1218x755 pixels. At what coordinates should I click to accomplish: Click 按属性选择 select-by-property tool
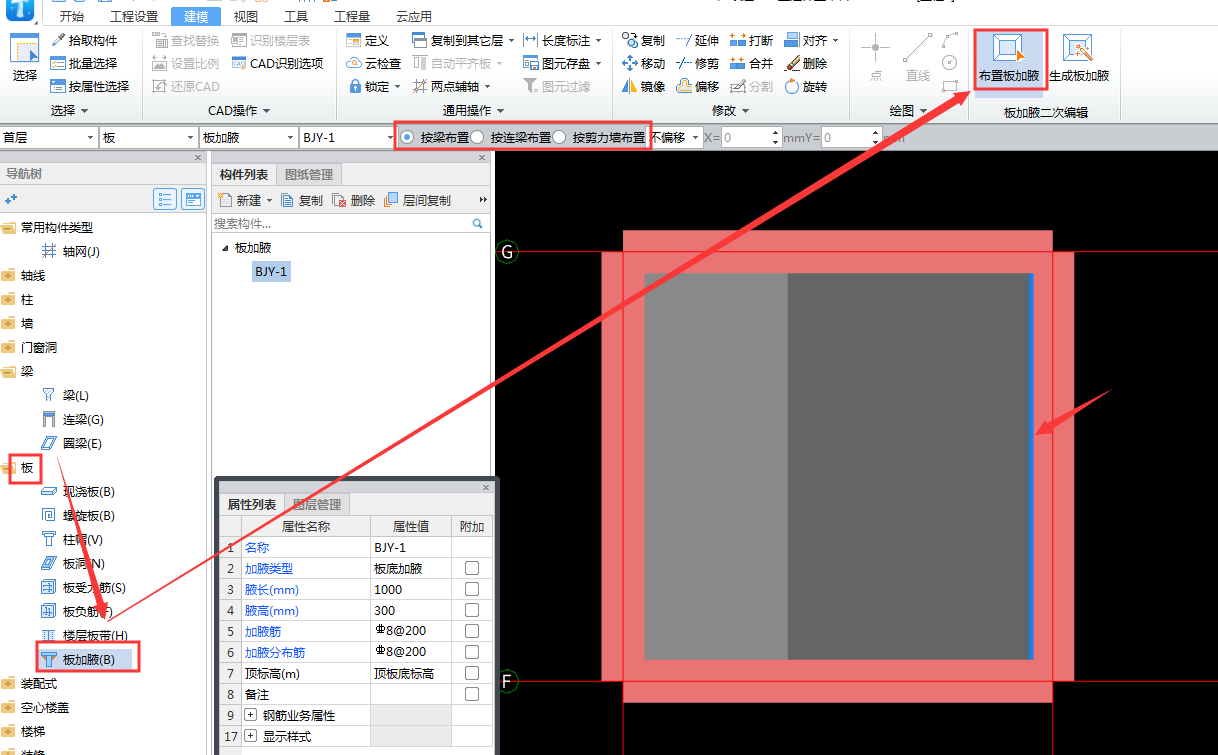(x=88, y=86)
